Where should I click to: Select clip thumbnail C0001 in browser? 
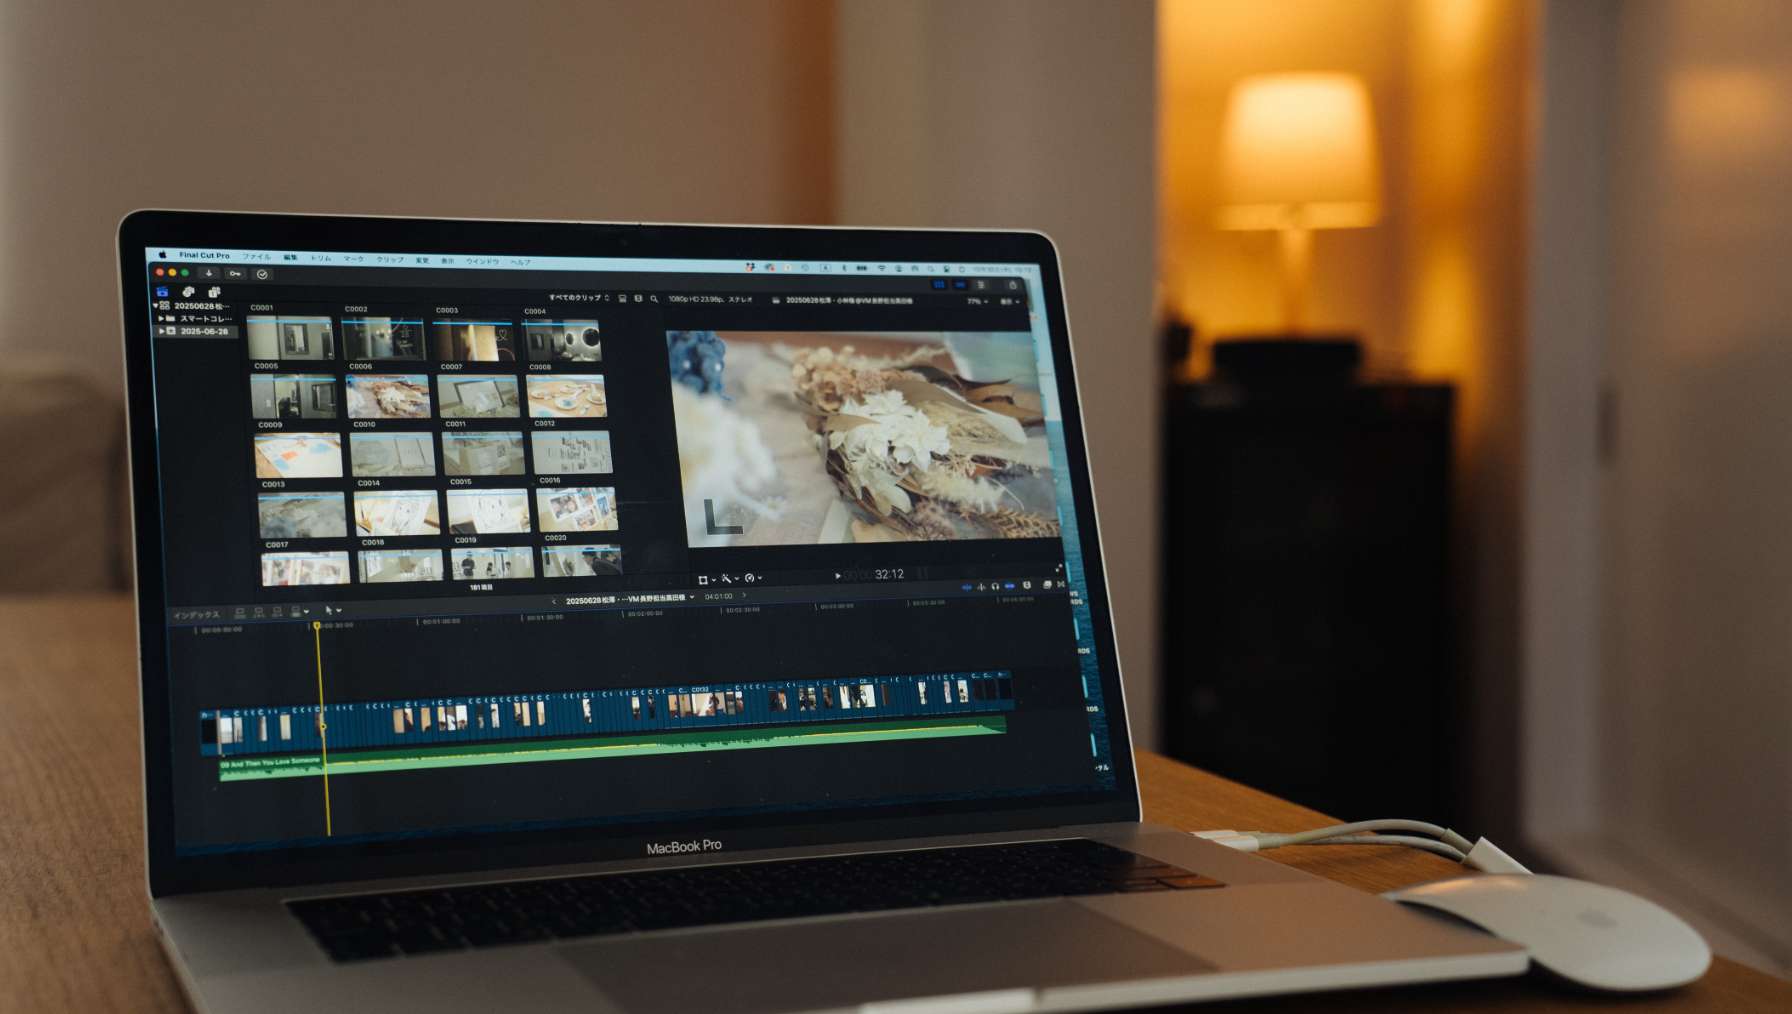click(290, 339)
